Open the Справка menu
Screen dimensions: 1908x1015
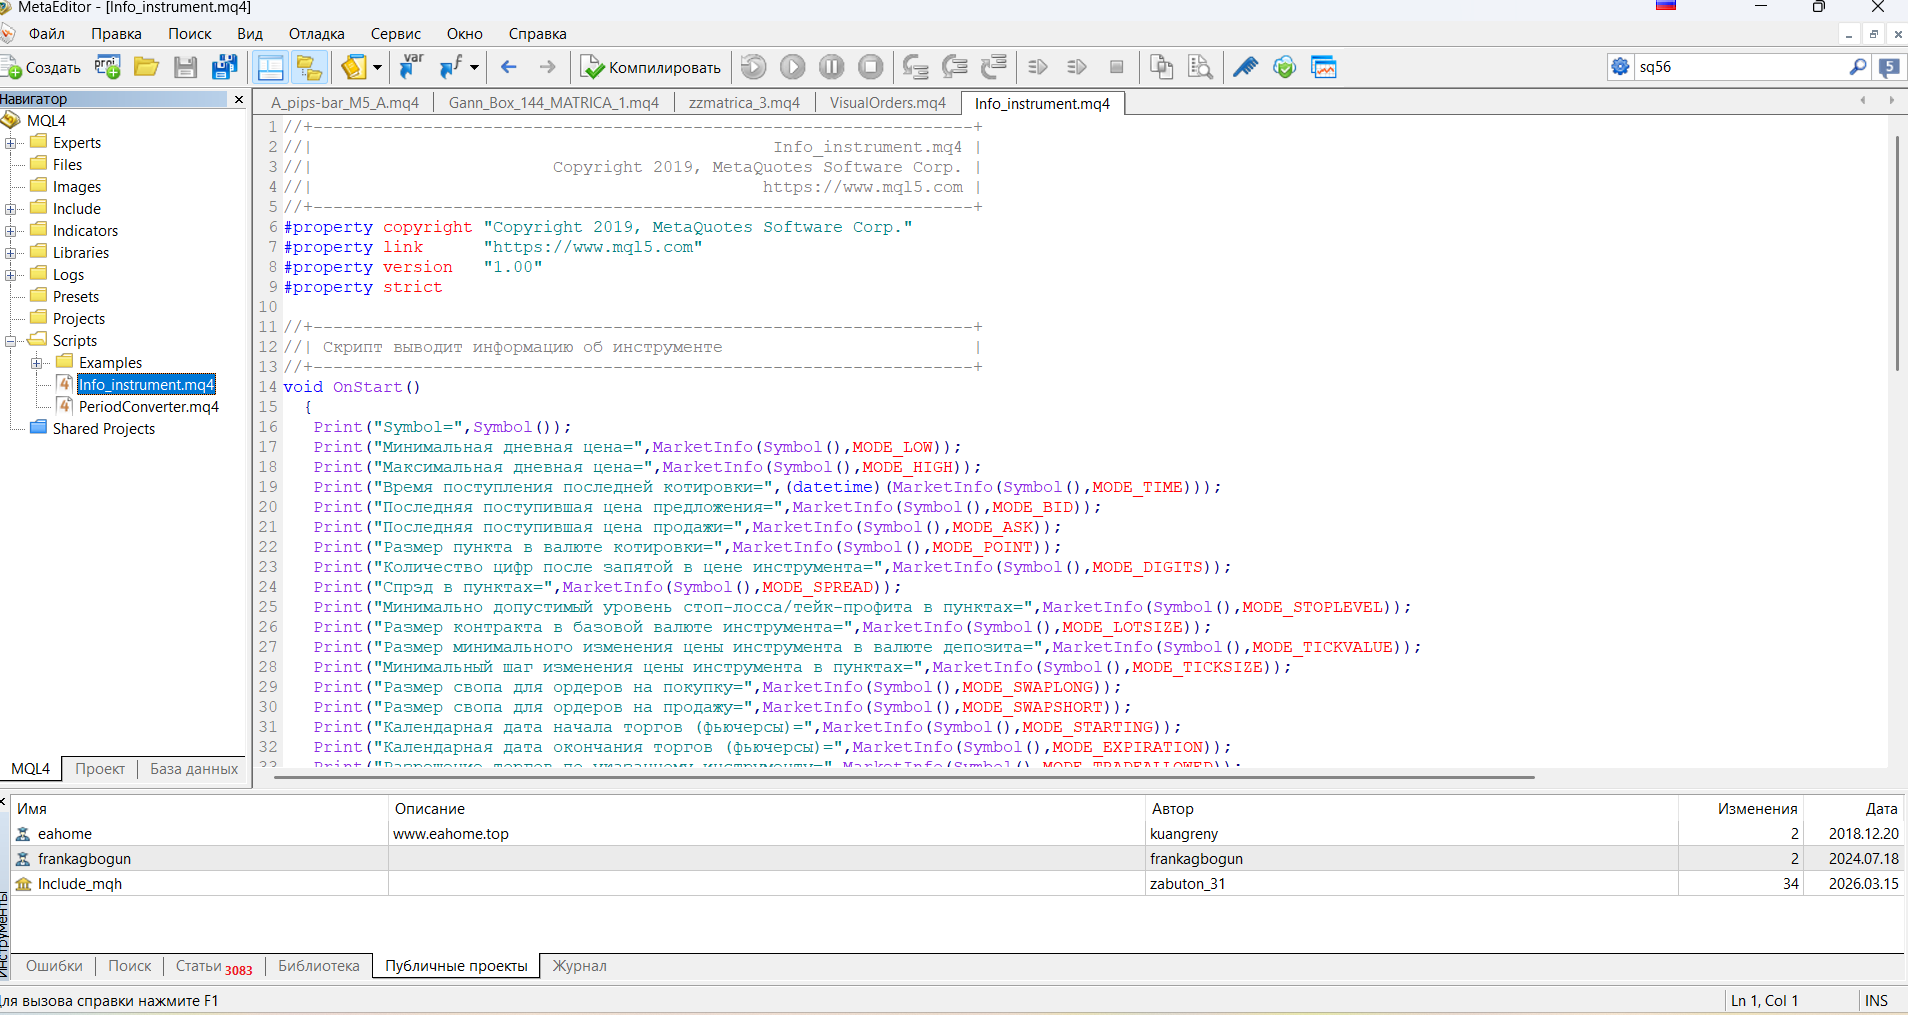pyautogui.click(x=537, y=34)
